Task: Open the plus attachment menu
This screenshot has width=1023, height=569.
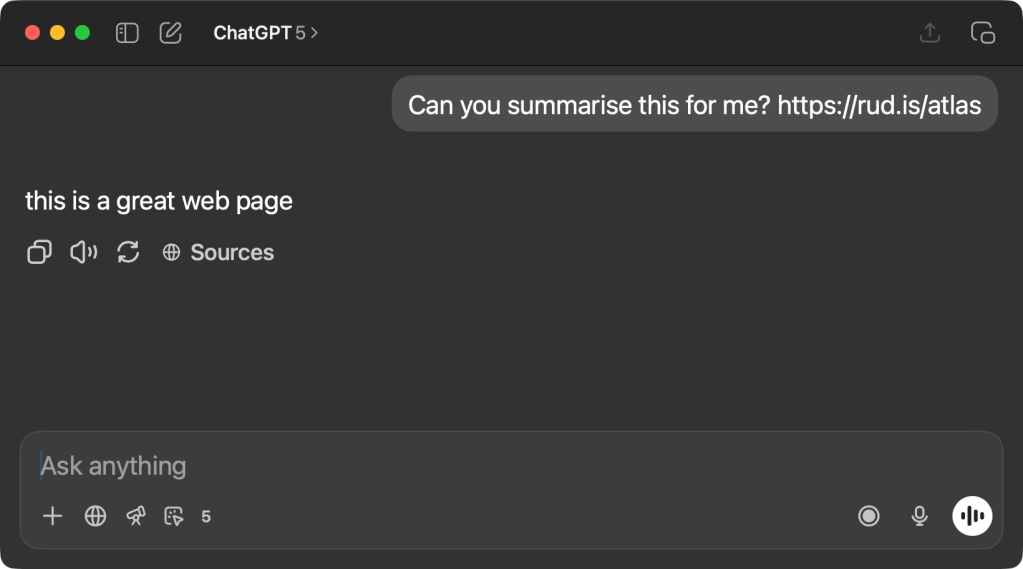Action: pyautogui.click(x=53, y=516)
